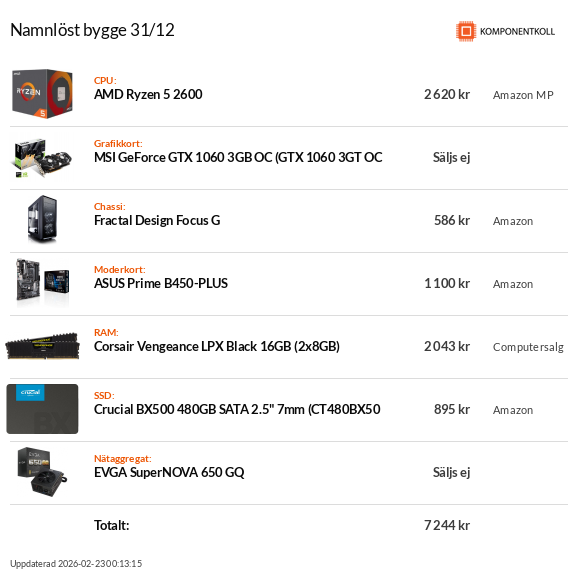
Task: Click the Komponentkoll chip logo icon
Action: (x=466, y=31)
